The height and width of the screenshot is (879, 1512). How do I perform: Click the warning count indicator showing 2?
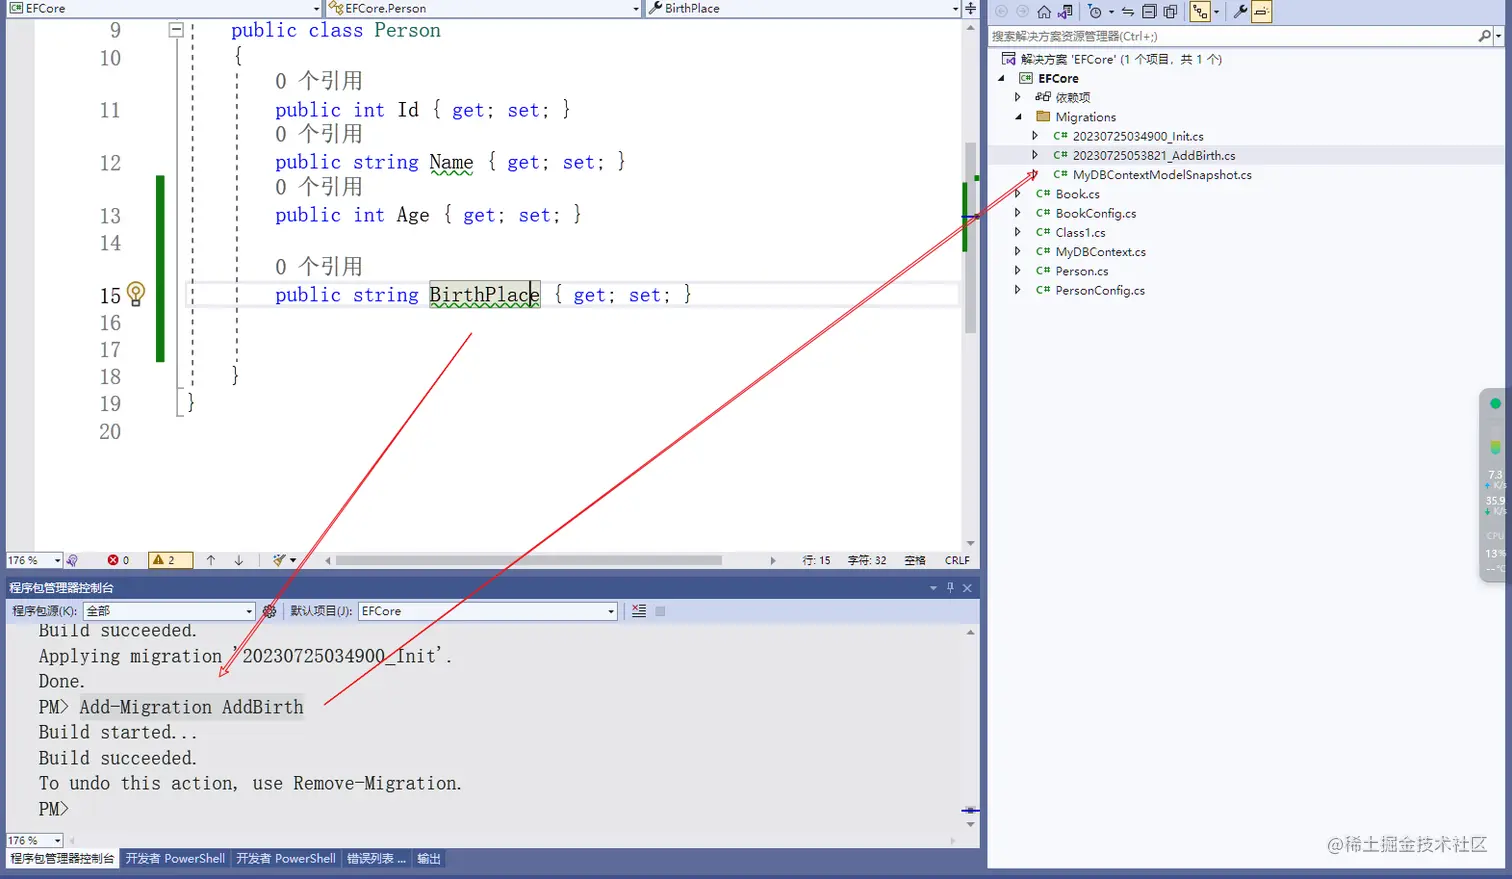click(x=169, y=560)
